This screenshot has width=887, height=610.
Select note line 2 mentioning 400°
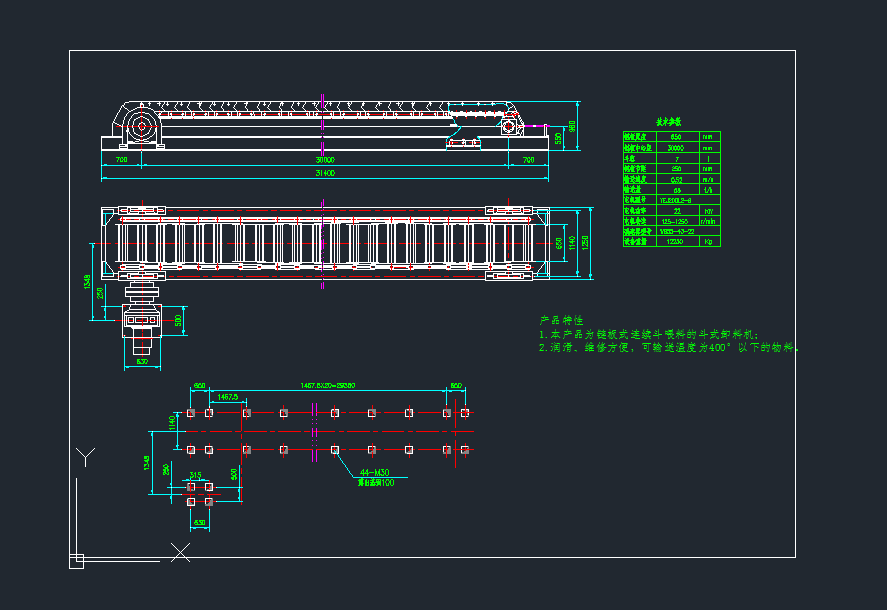coord(669,347)
